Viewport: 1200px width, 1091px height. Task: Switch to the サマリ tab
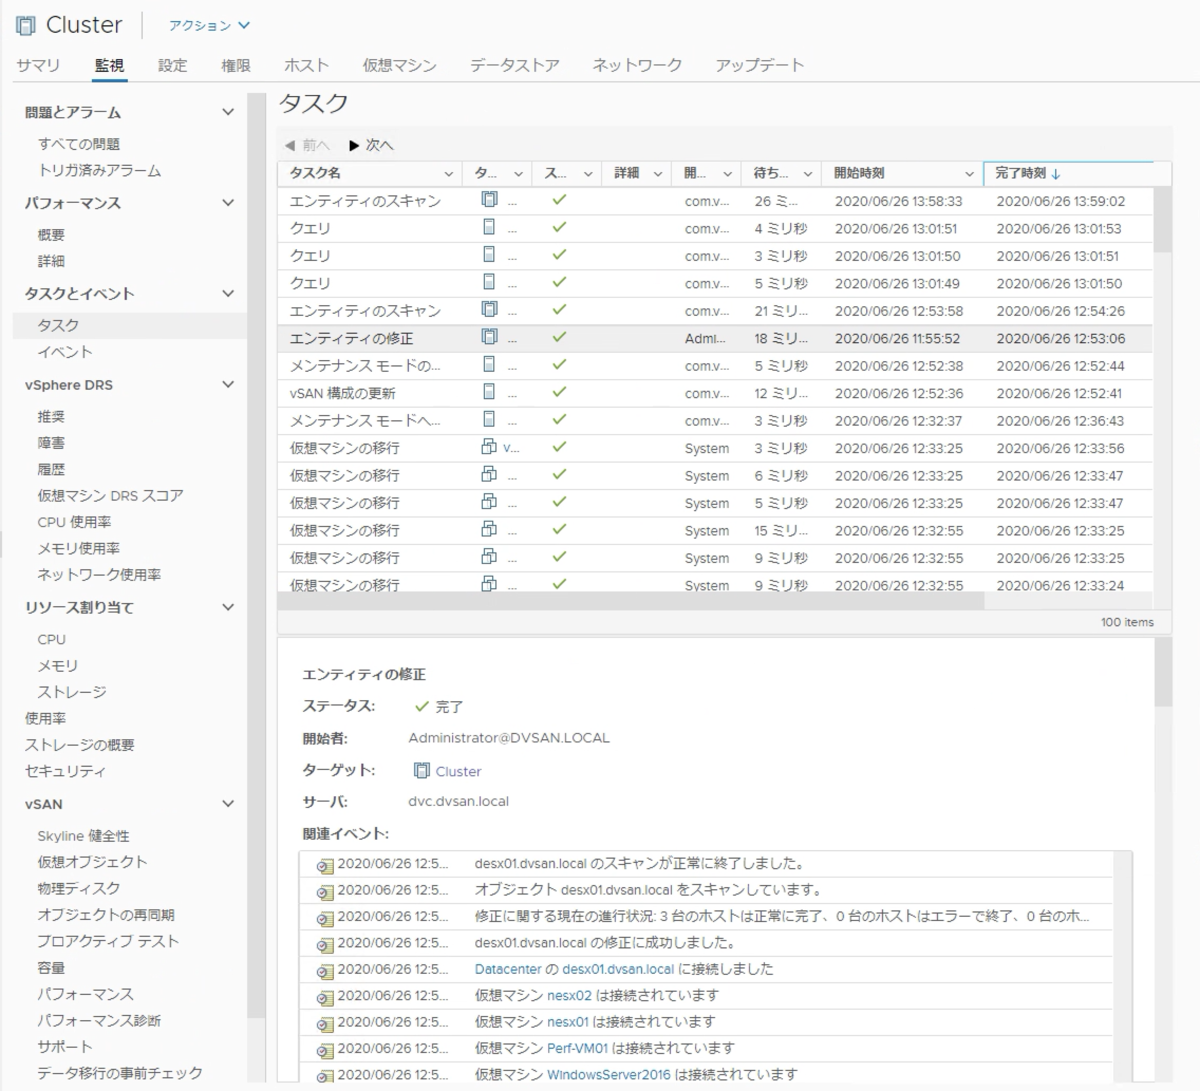pyautogui.click(x=38, y=65)
